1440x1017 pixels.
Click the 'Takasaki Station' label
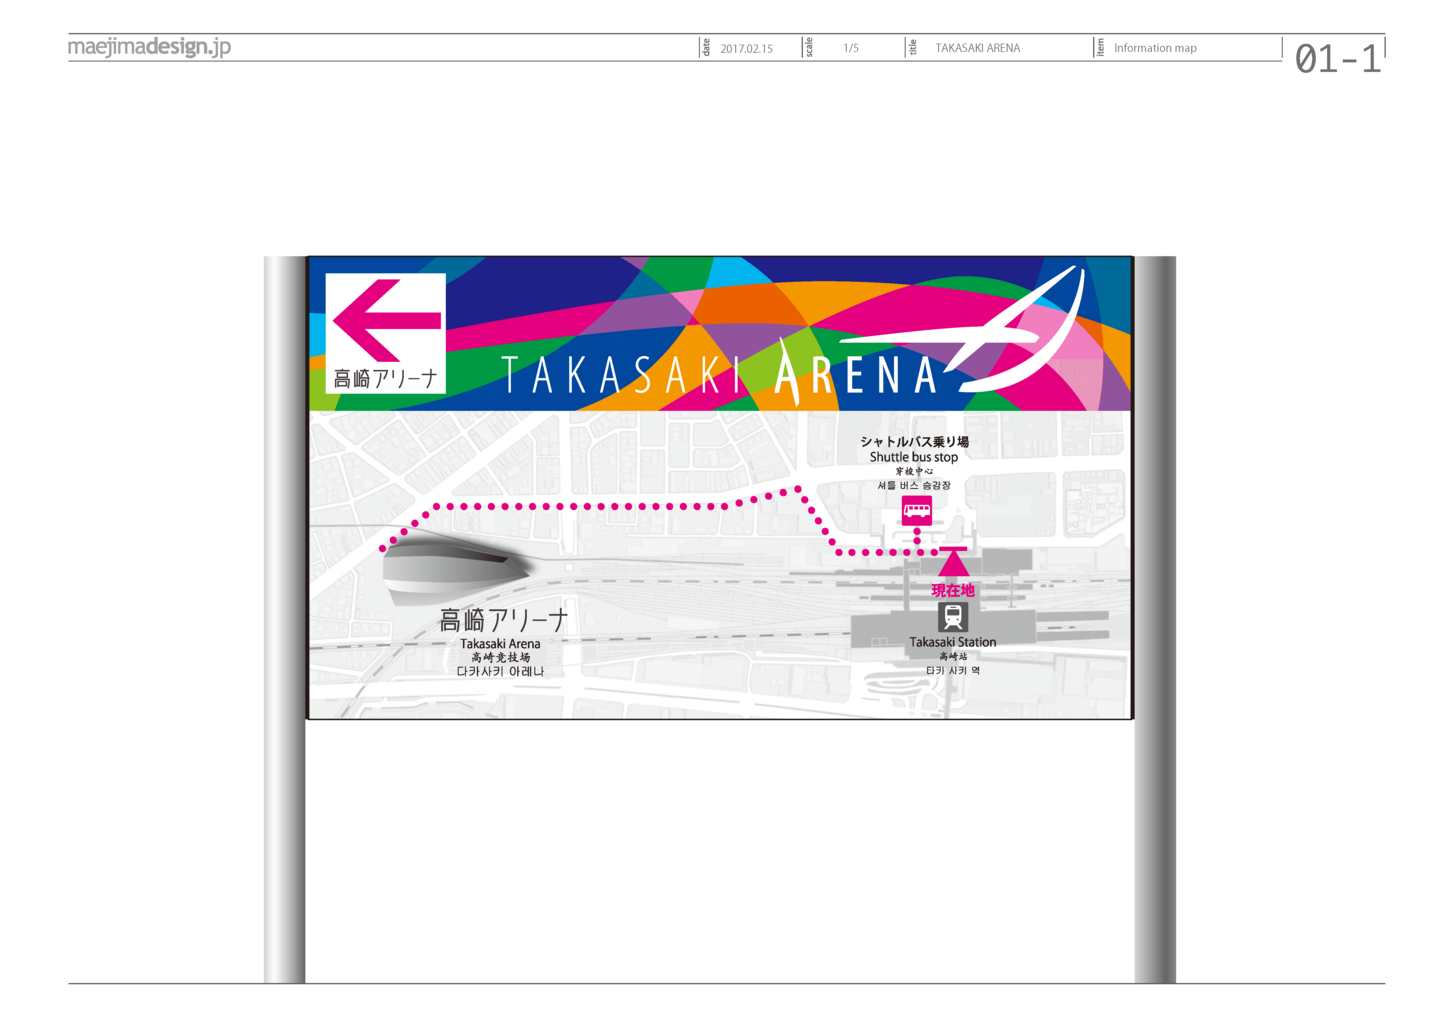952,642
